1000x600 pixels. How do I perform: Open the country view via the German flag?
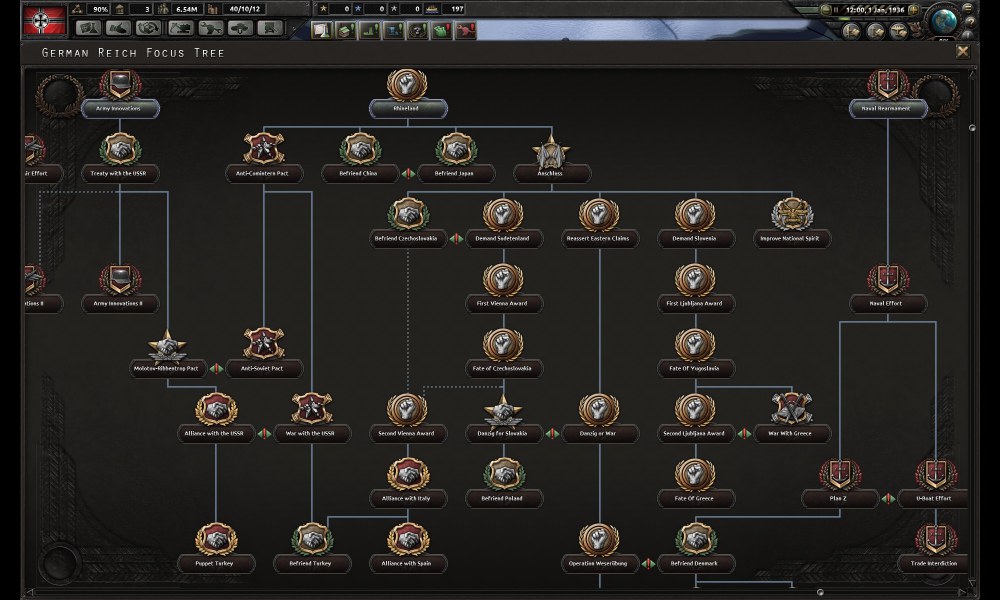[x=45, y=20]
